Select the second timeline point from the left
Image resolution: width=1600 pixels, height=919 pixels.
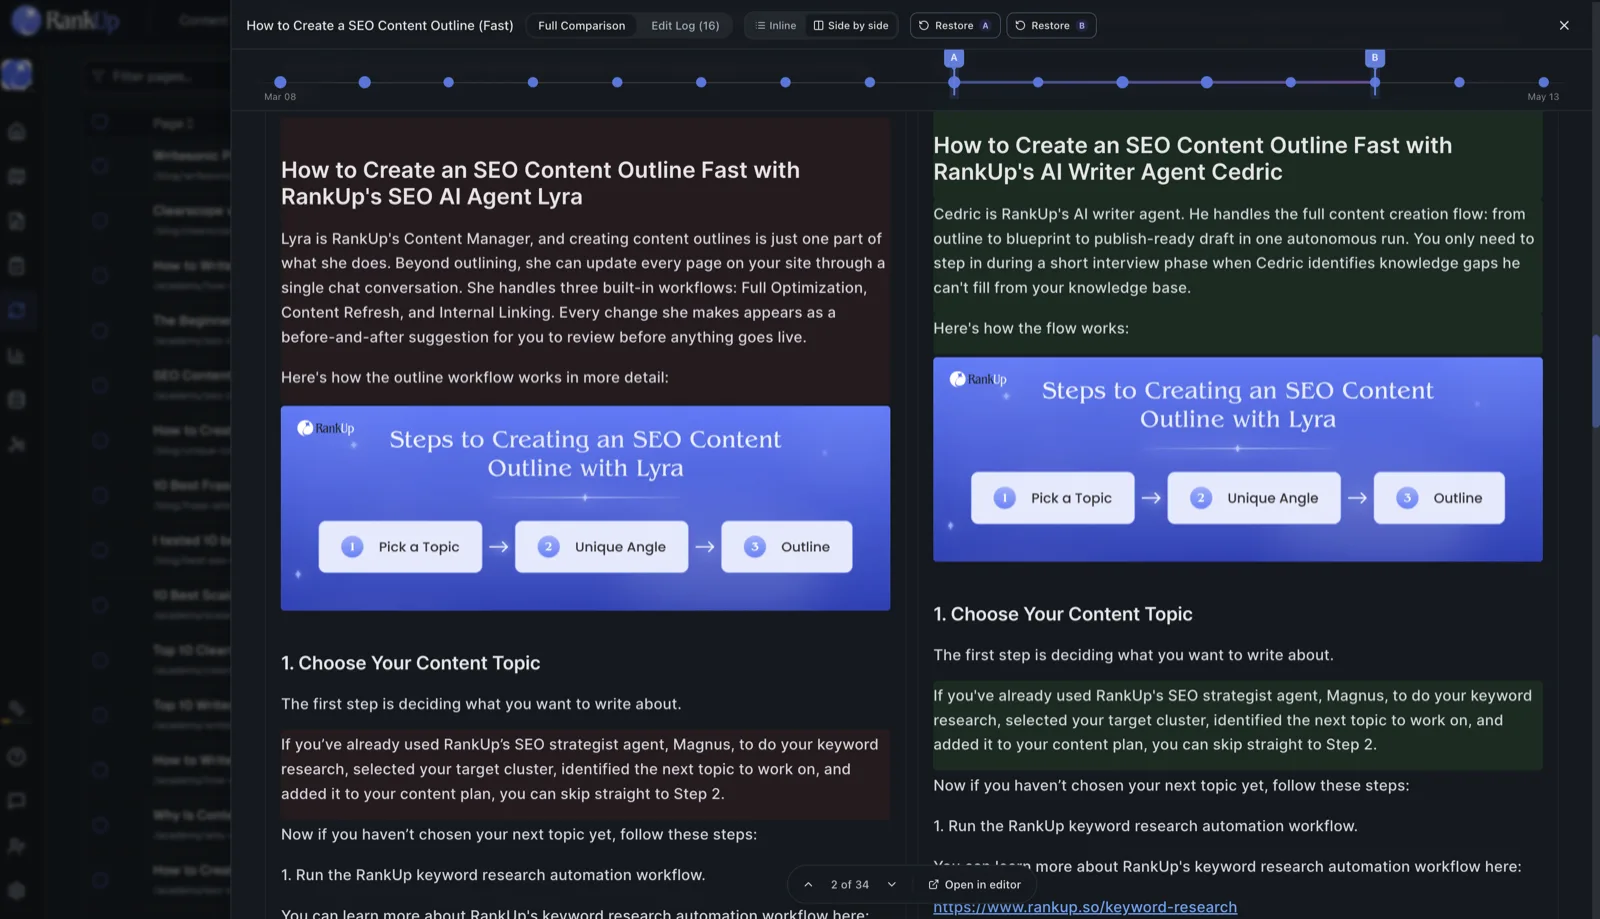point(364,82)
